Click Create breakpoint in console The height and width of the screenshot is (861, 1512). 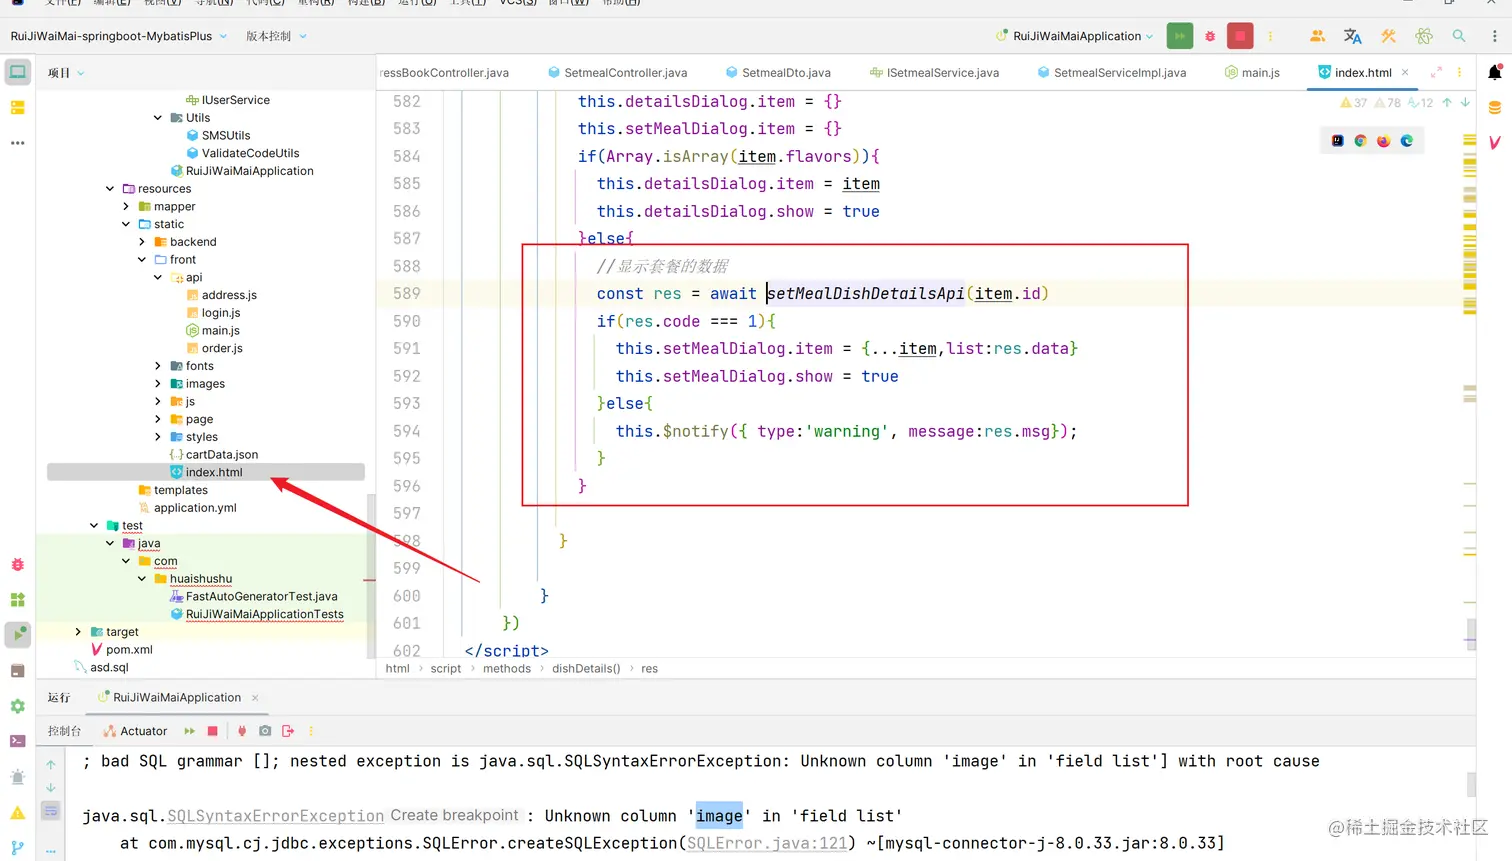pos(454,815)
